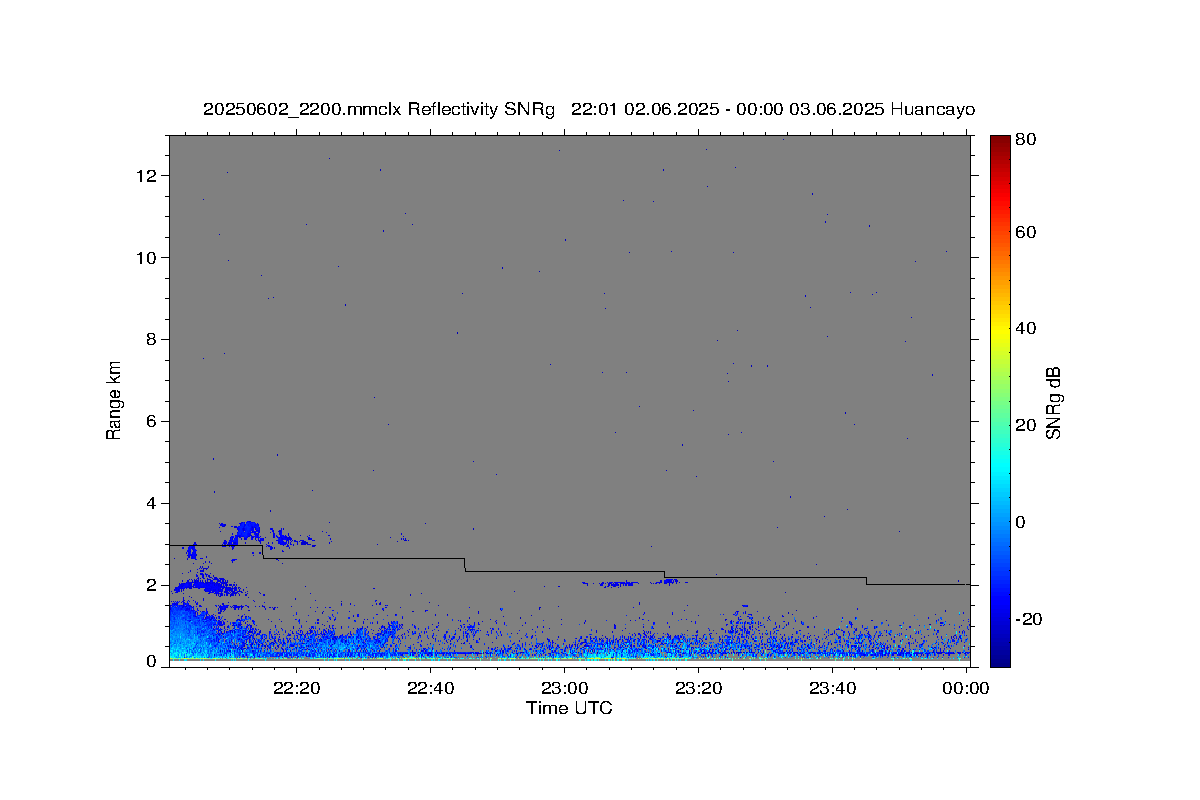Click the 23:20 time tick label
Viewport: 1200px width, 800px height.
point(699,688)
